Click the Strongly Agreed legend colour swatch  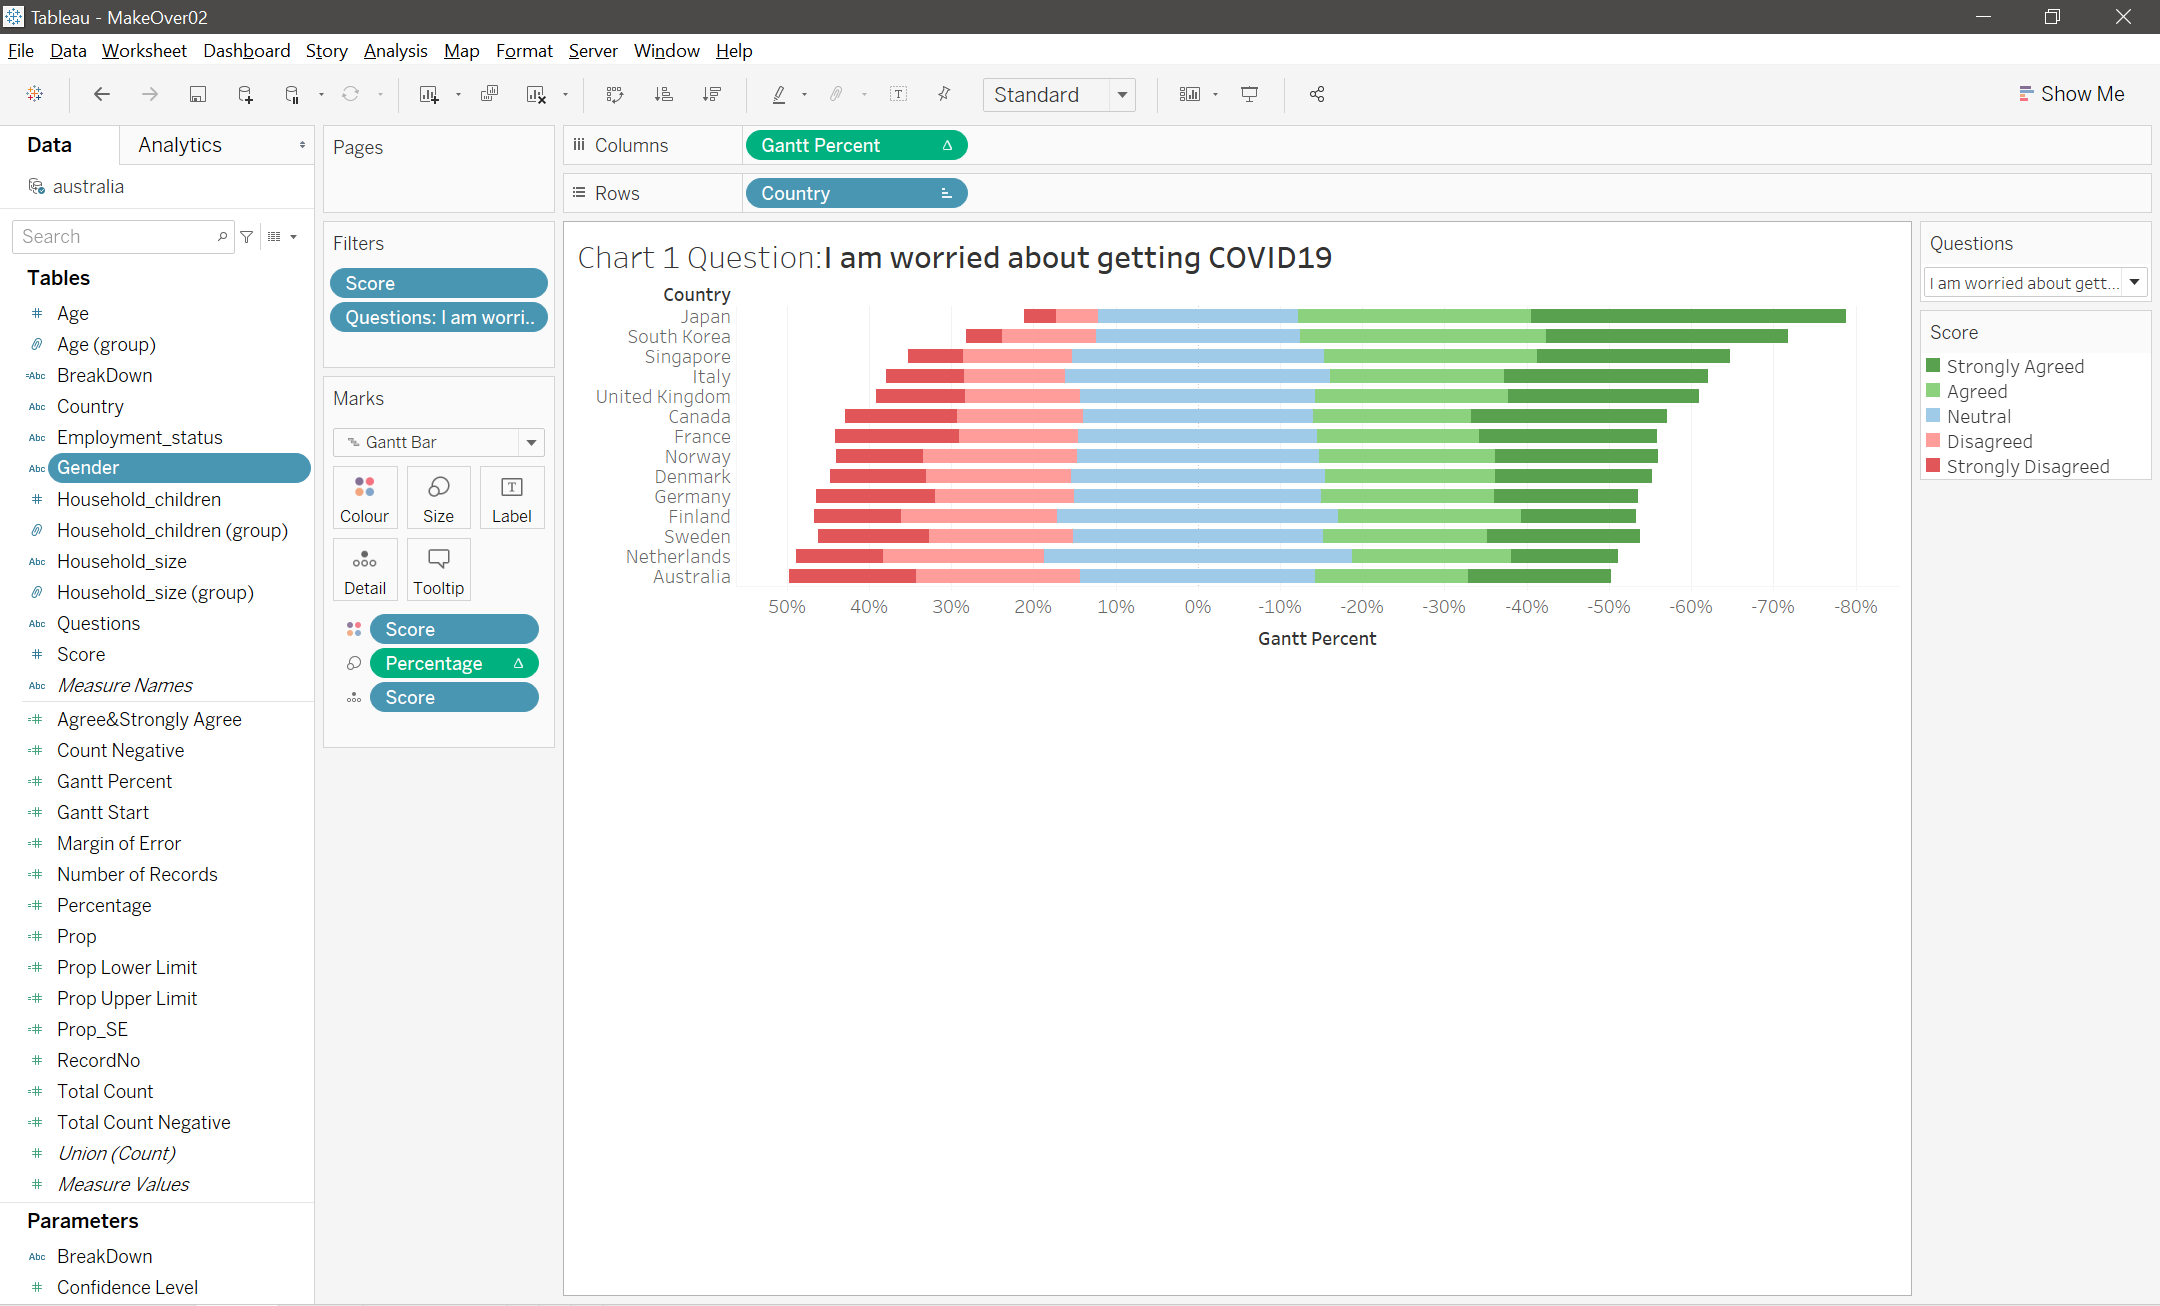pyautogui.click(x=1933, y=366)
